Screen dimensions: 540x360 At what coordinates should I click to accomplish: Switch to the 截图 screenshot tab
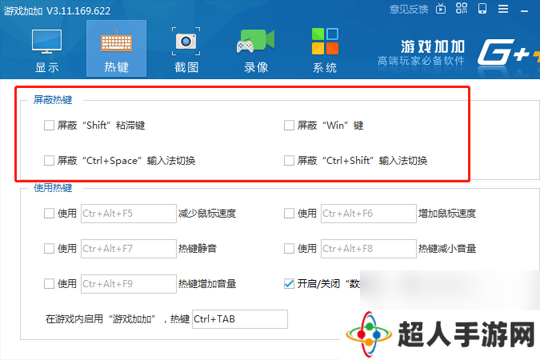coord(186,50)
